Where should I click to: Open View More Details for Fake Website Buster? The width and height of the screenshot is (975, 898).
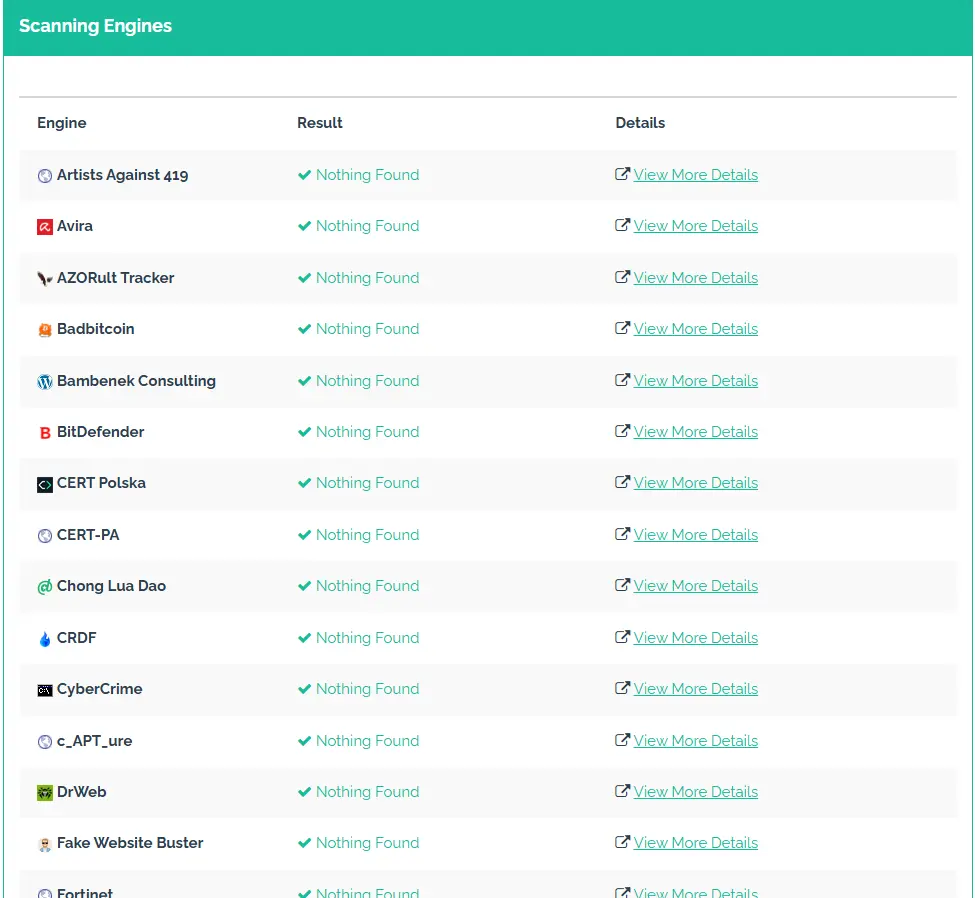point(696,843)
